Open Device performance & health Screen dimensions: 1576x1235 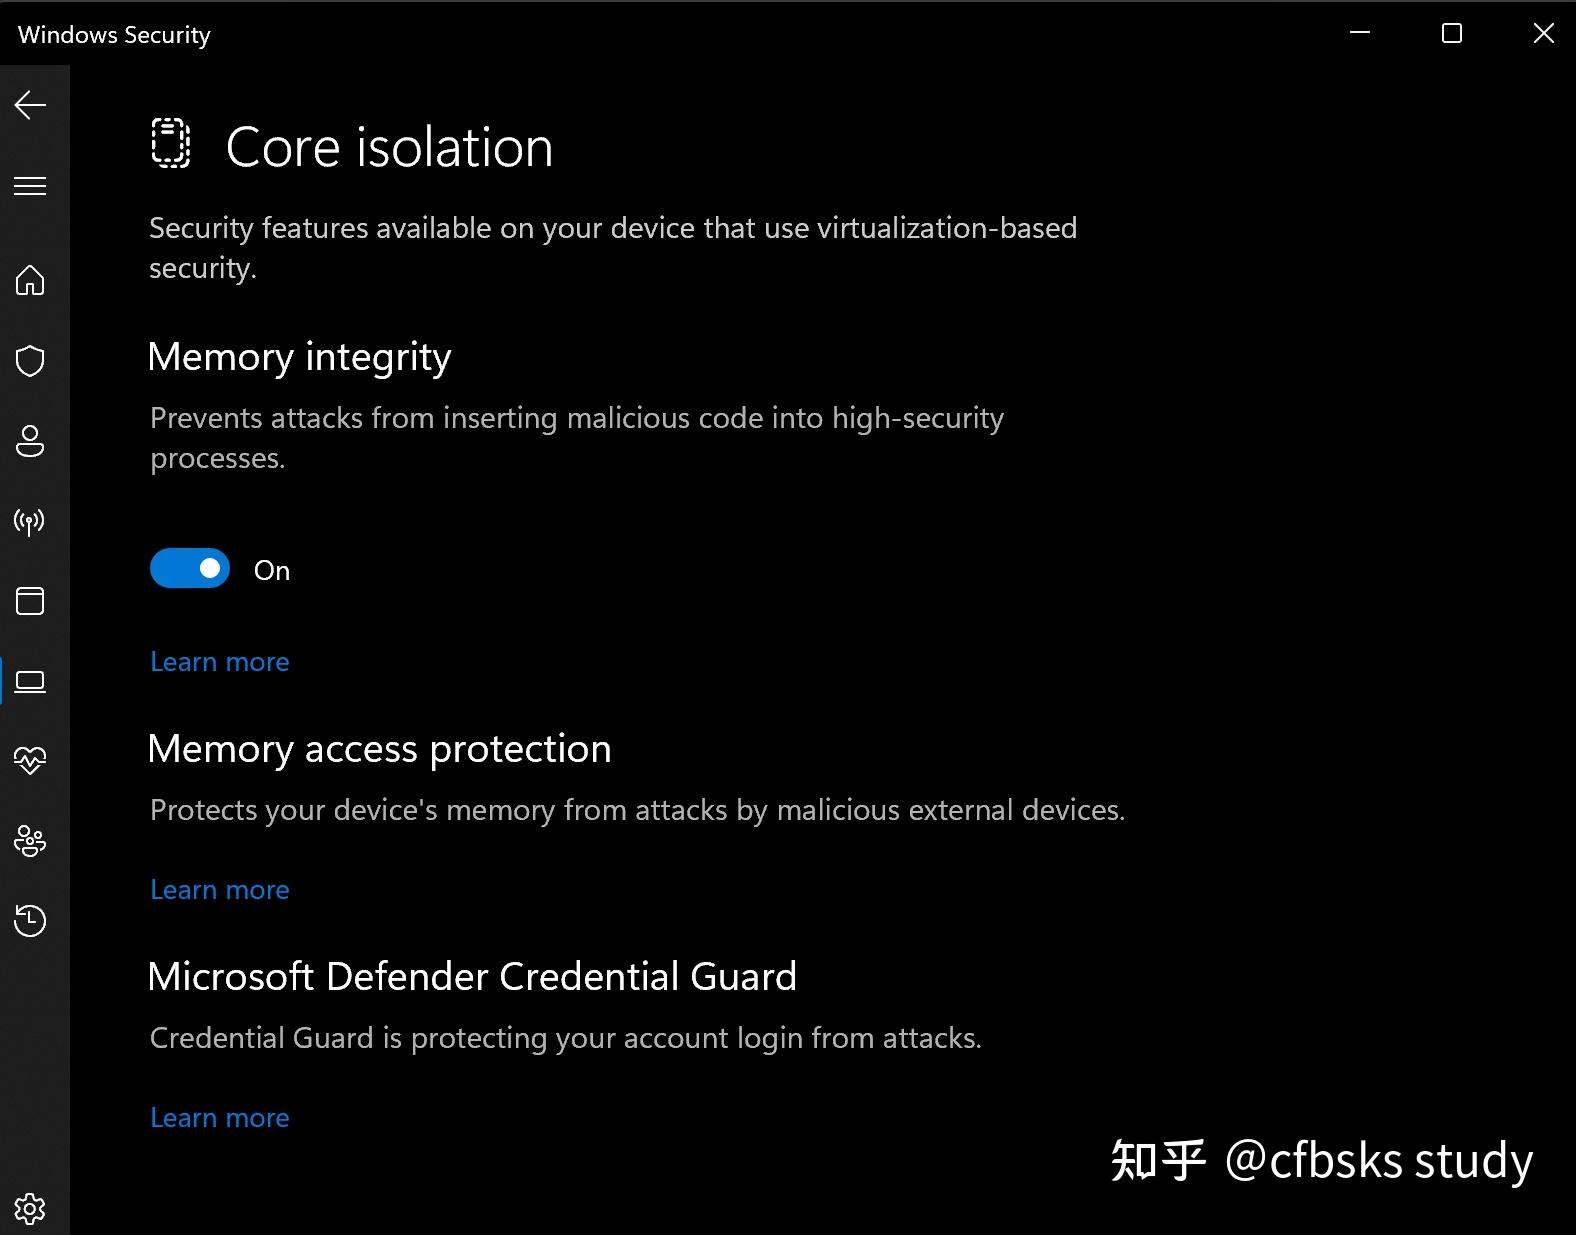point(31,760)
